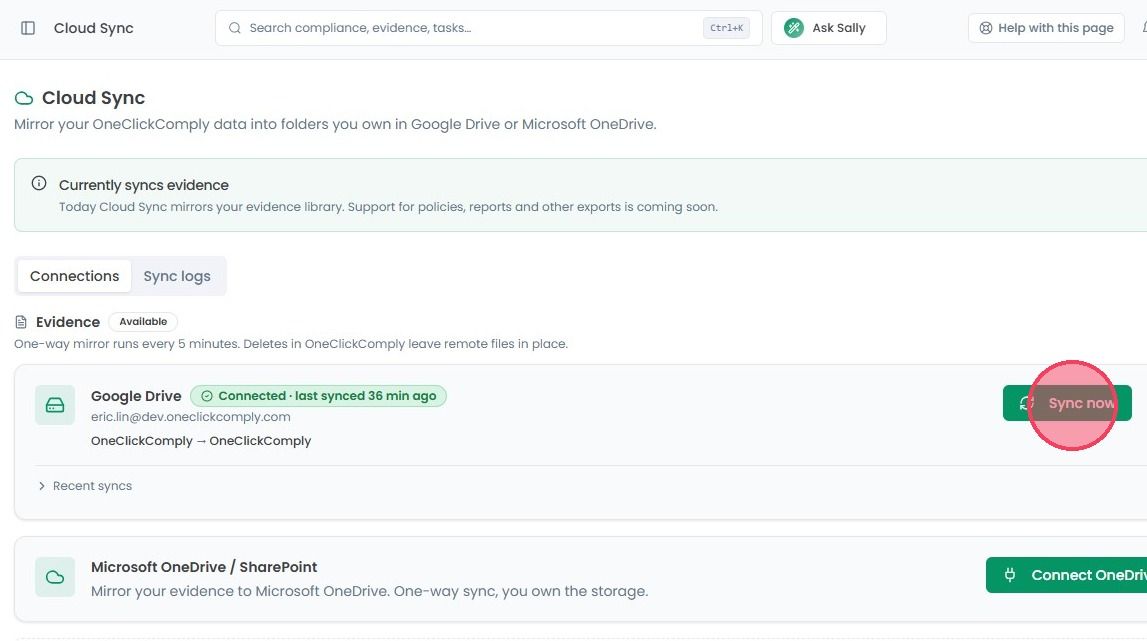This screenshot has width=1147, height=641.
Task: Open the Ask Sally assistant
Action: (x=829, y=28)
